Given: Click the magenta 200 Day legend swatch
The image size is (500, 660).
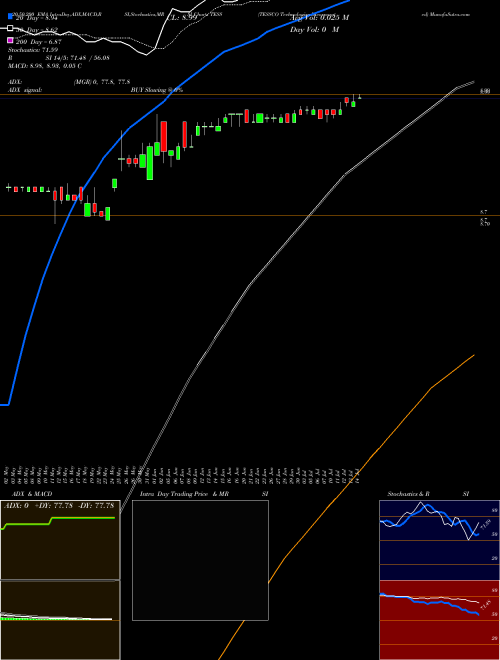Looking at the screenshot, I should 11,40.
